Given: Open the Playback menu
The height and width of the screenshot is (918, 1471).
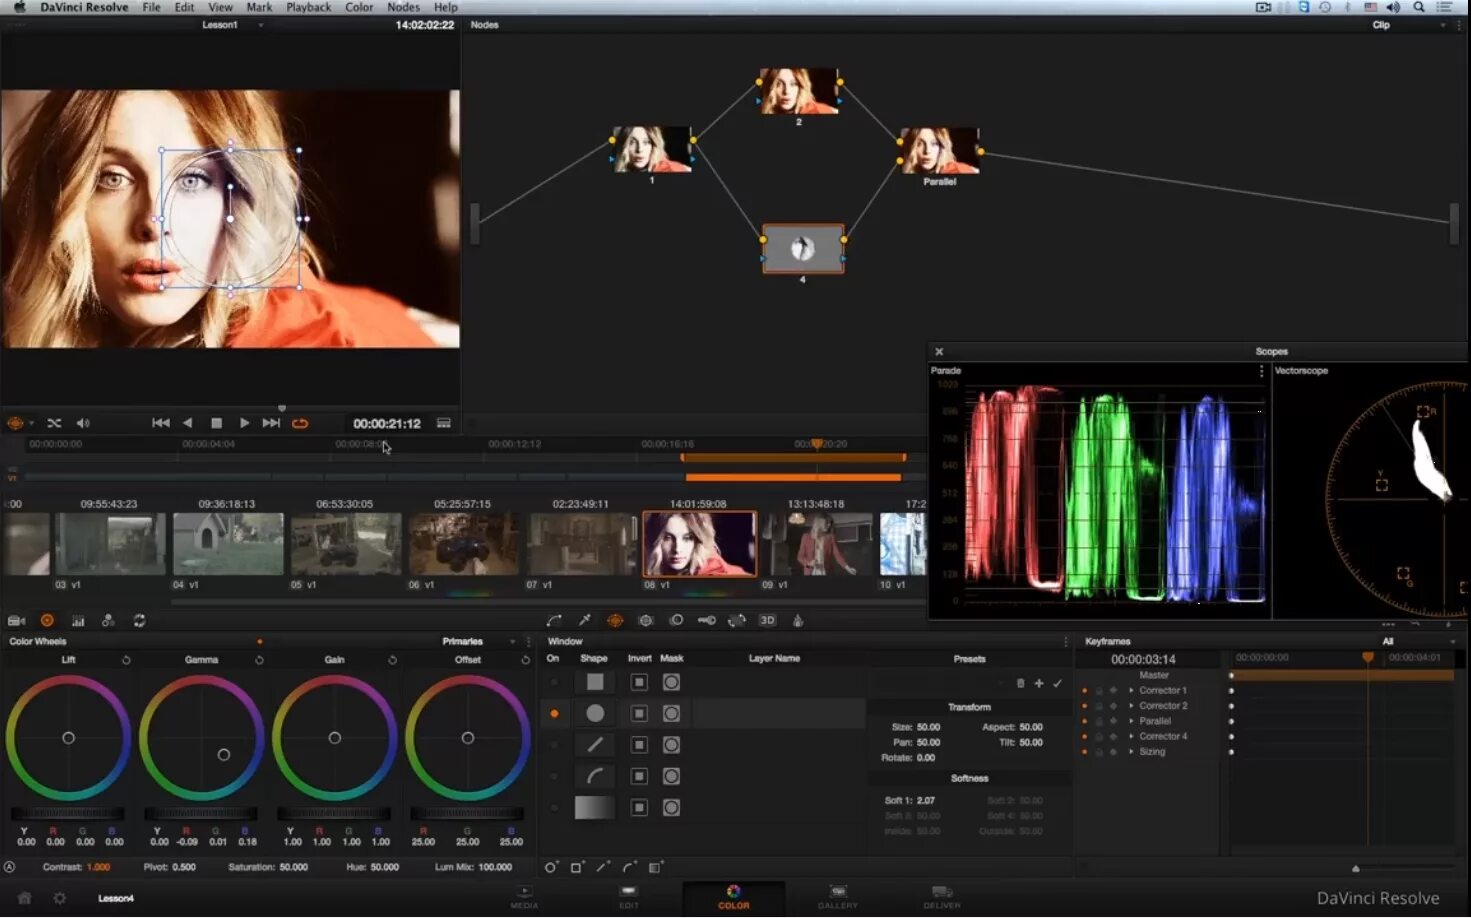Looking at the screenshot, I should [x=308, y=7].
